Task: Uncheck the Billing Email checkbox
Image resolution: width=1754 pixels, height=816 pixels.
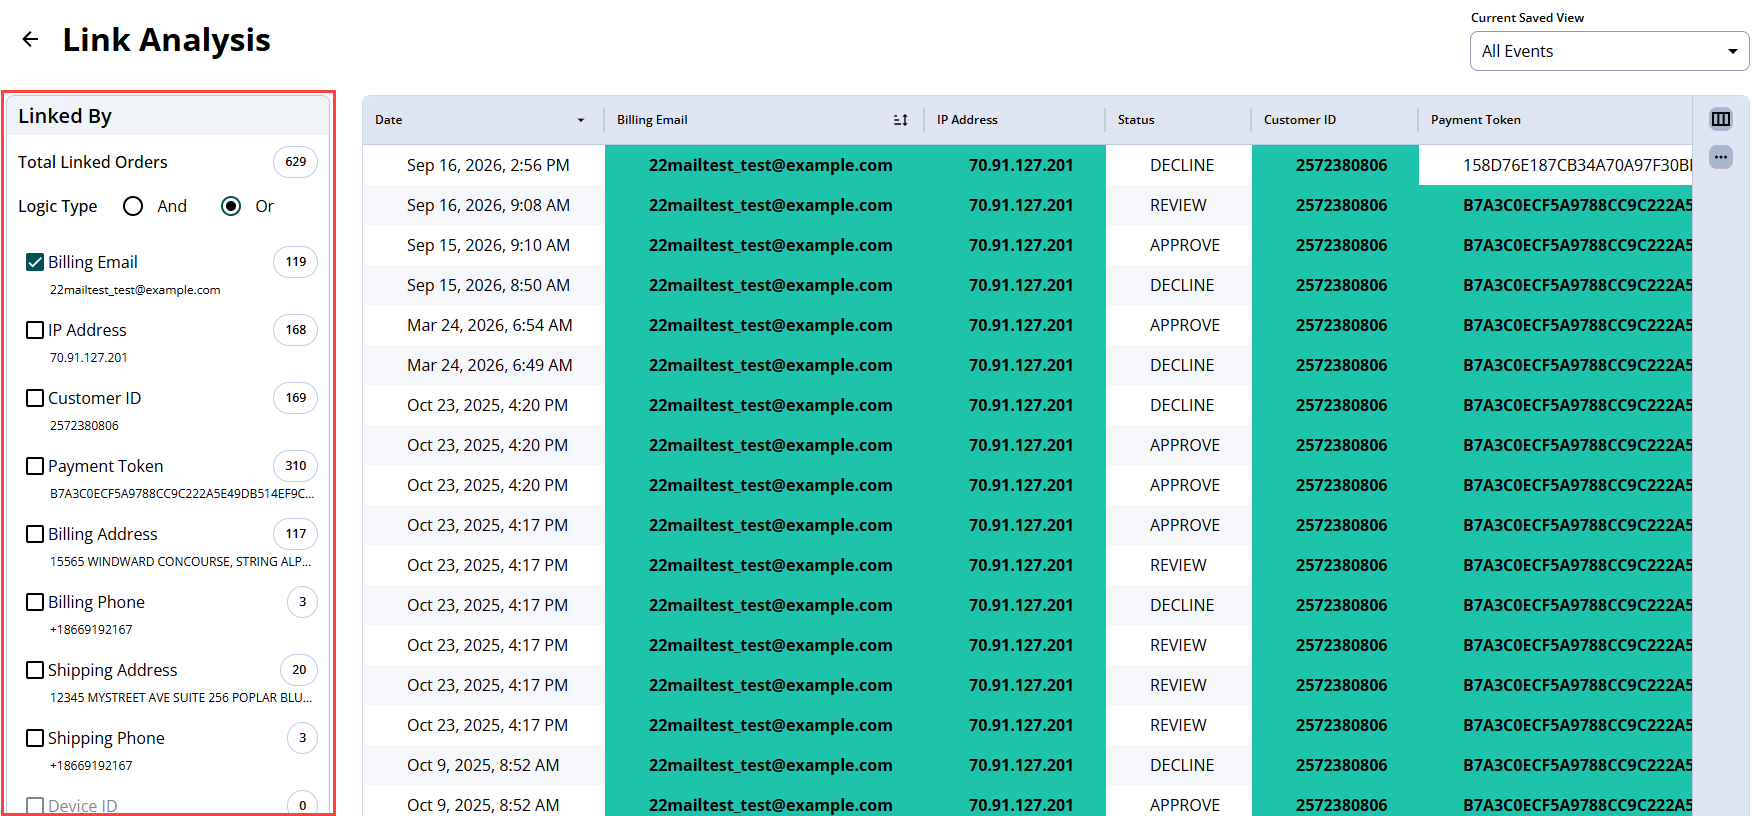Action: click(35, 262)
